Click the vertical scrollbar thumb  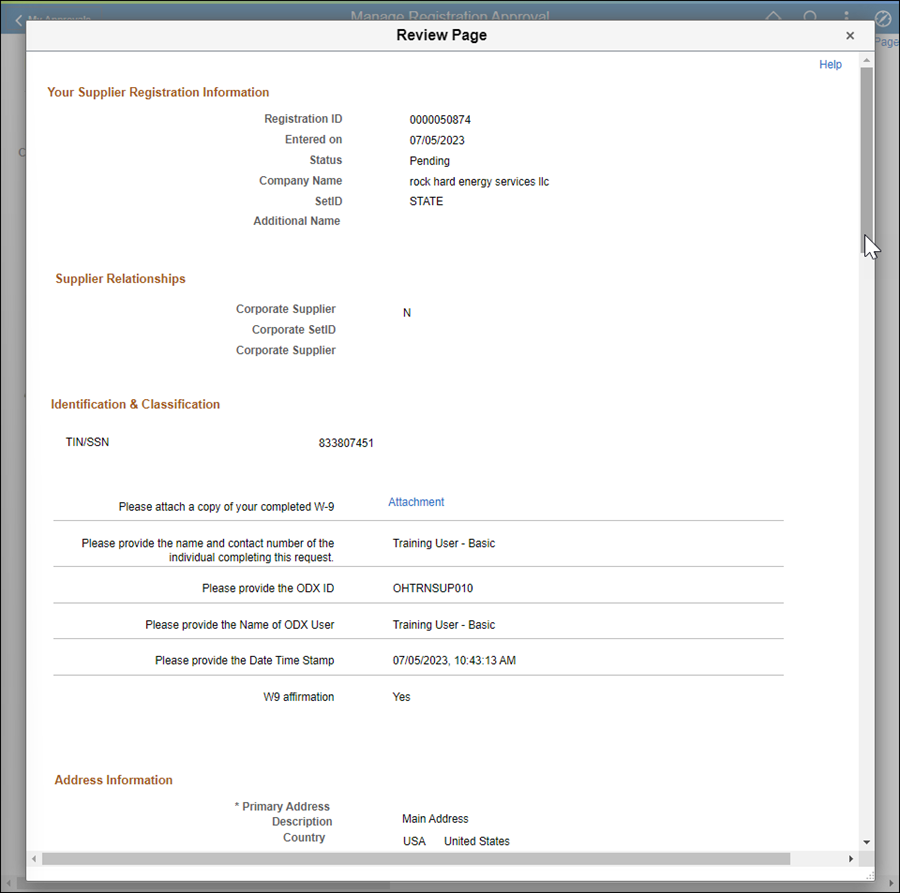867,161
